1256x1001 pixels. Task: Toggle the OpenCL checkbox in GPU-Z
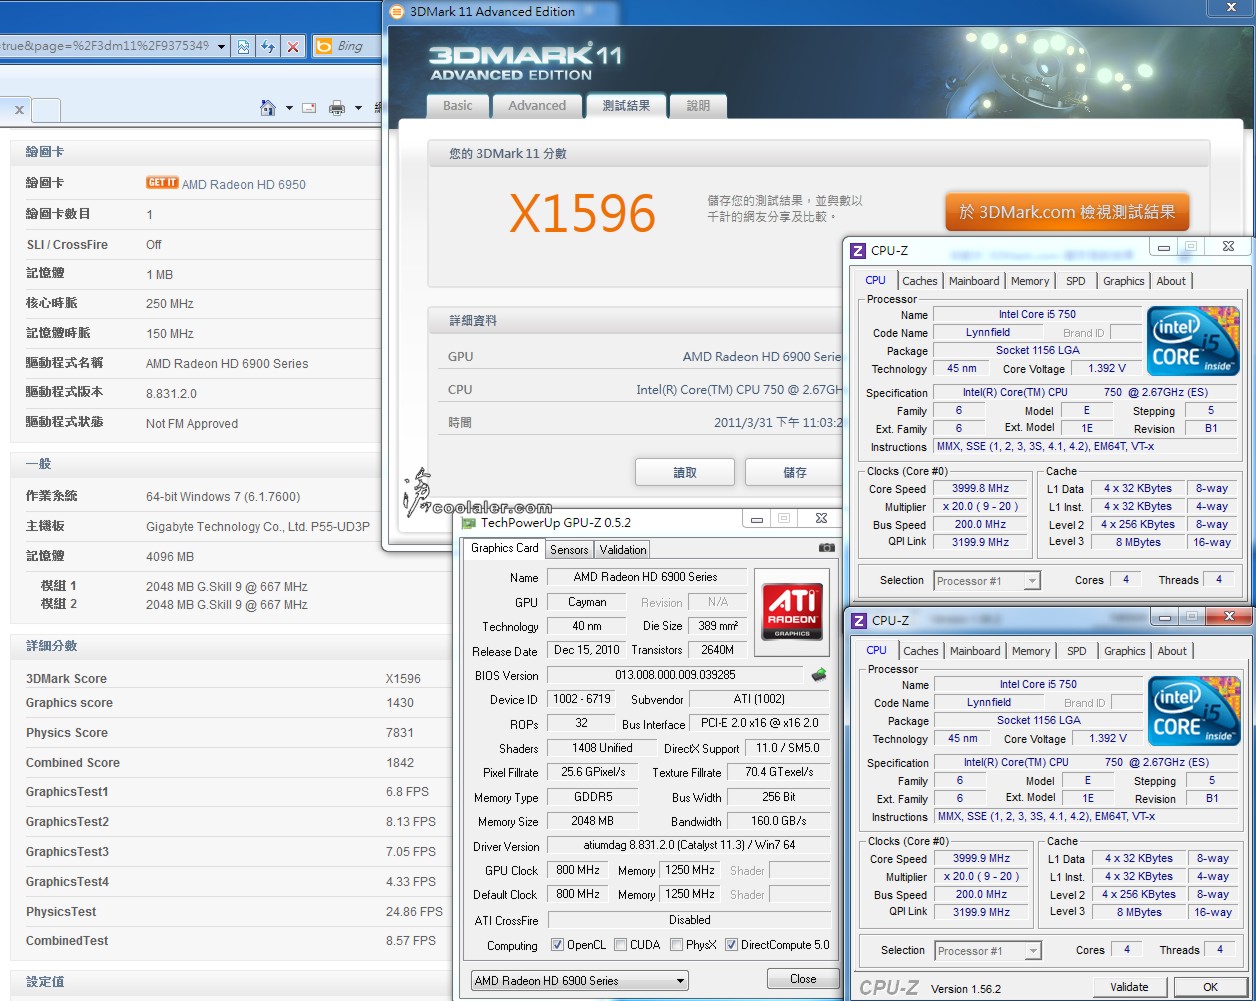pos(557,945)
